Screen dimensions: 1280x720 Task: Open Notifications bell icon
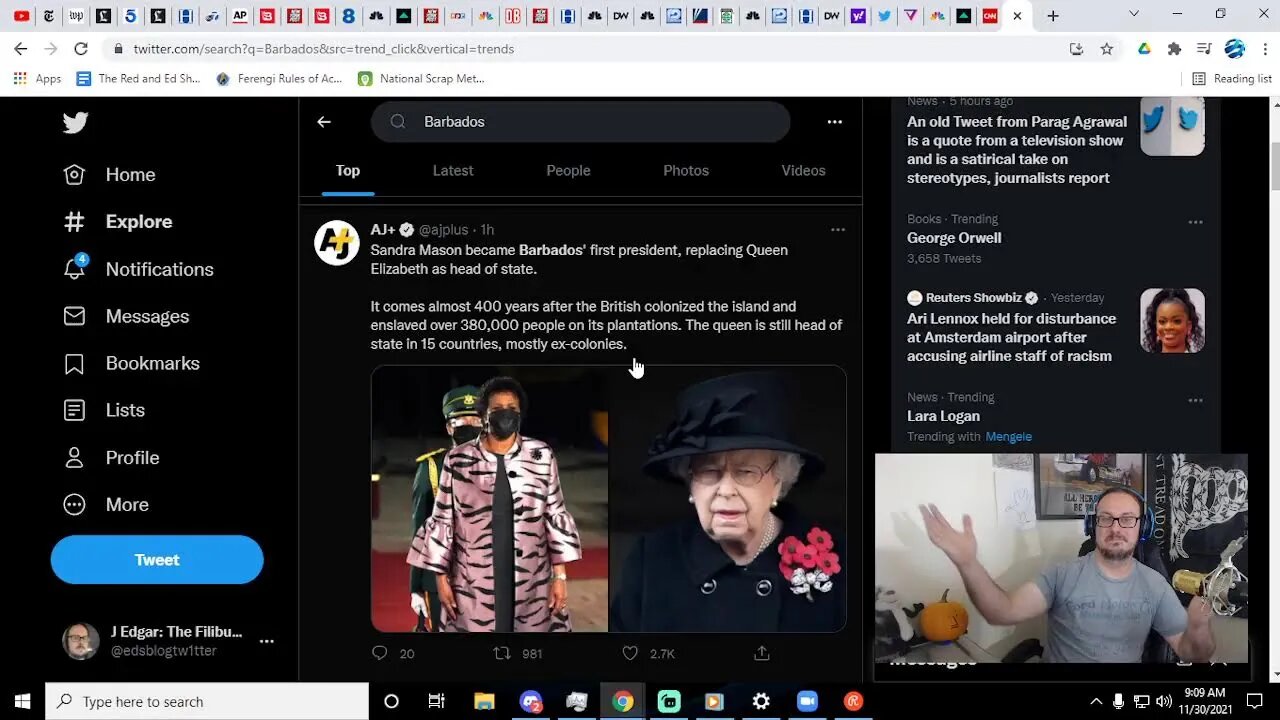(x=75, y=269)
